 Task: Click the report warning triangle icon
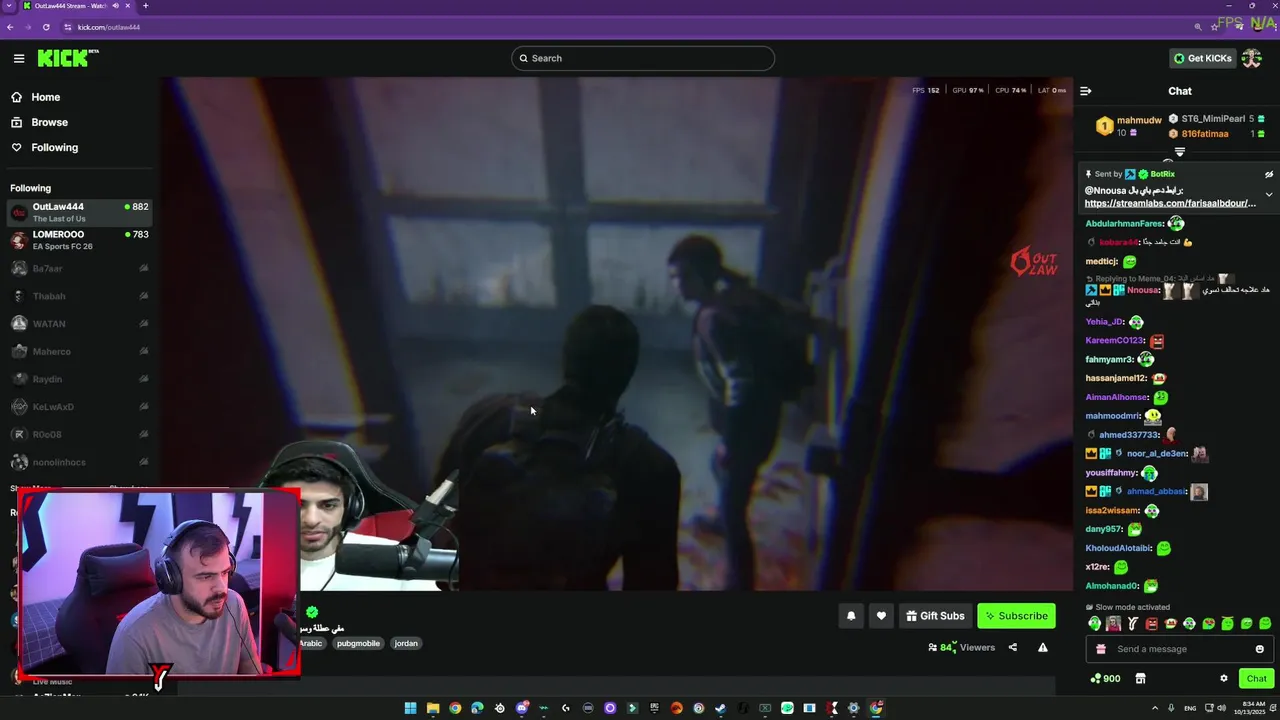pyautogui.click(x=1042, y=647)
